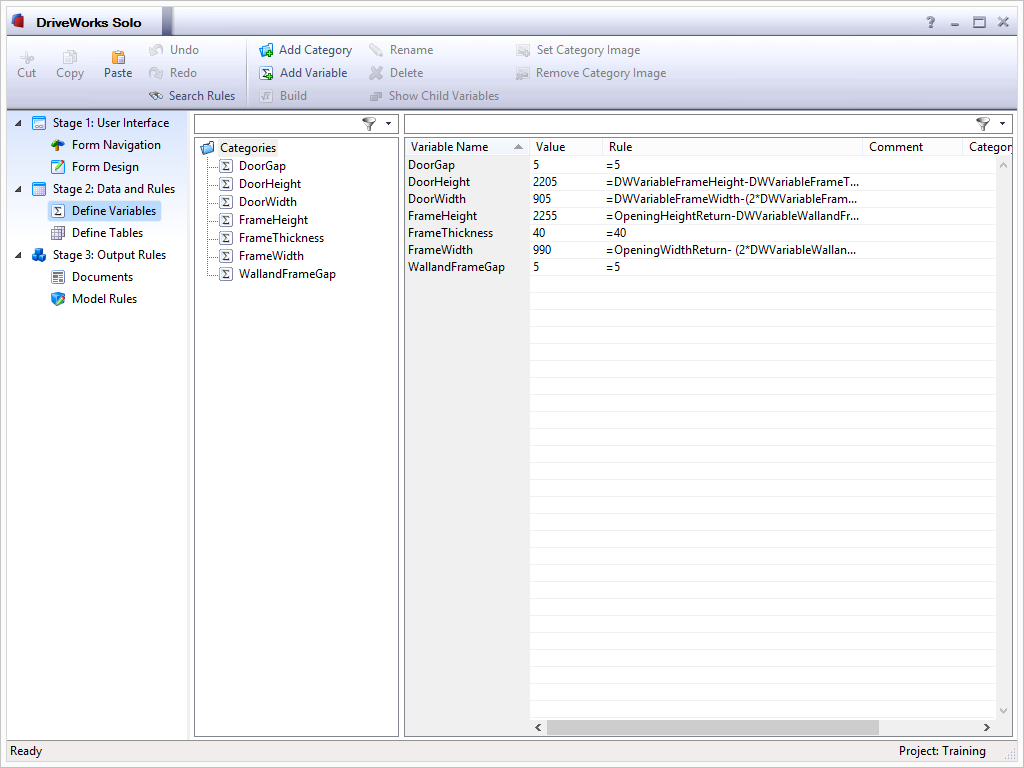
Task: Click the horizontal scrollbar right arrow
Action: (x=987, y=727)
